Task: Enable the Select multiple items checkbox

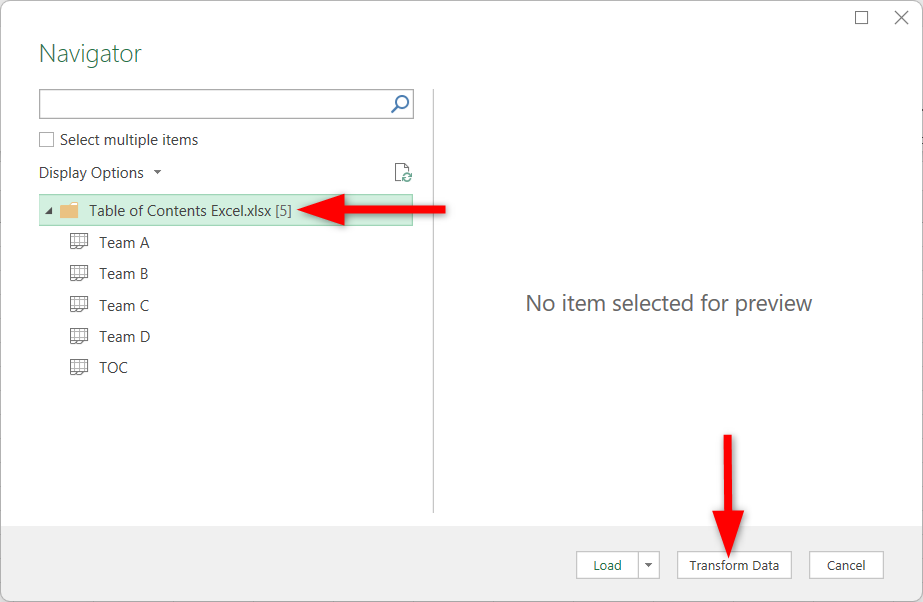Action: pos(45,140)
